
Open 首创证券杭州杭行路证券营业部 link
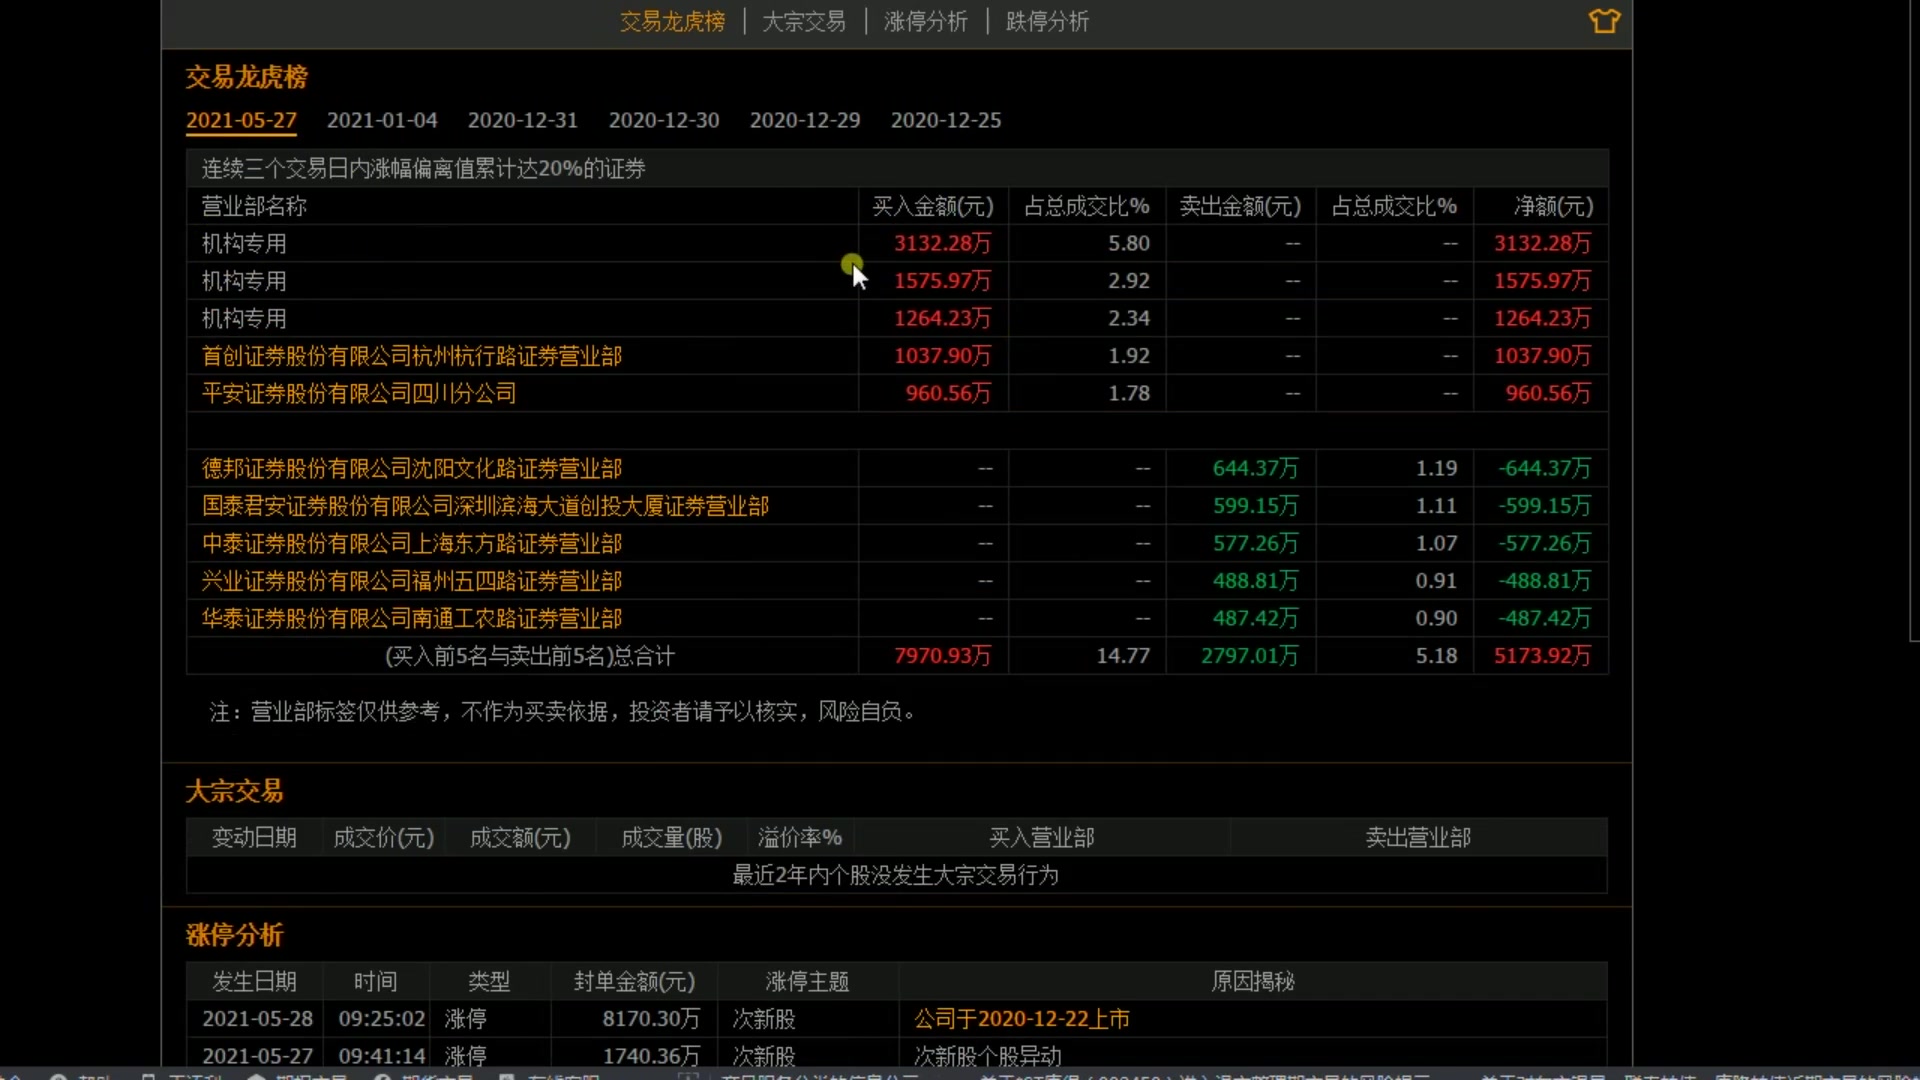412,356
